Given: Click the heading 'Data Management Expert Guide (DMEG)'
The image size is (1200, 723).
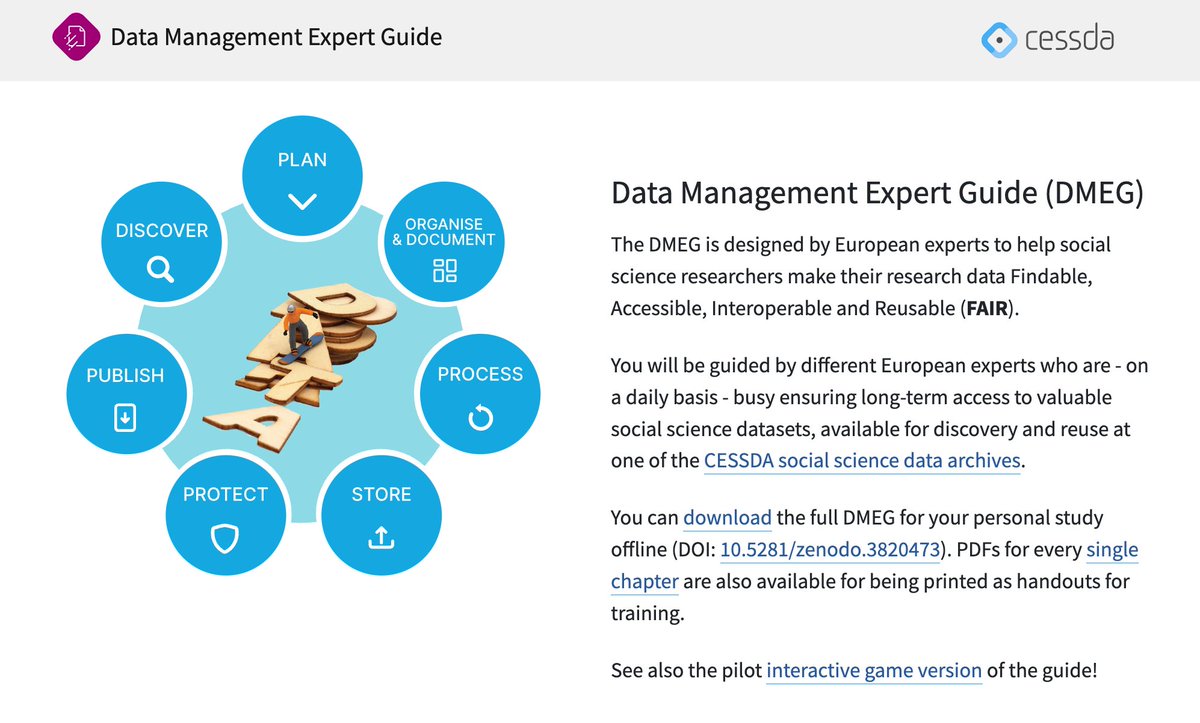Looking at the screenshot, I should 877,193.
